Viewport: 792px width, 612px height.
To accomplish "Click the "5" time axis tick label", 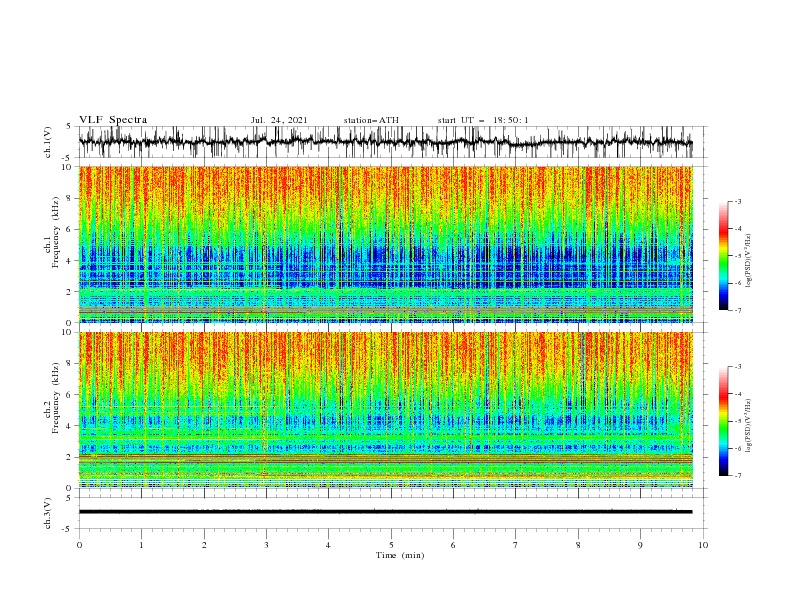I will 391,545.
